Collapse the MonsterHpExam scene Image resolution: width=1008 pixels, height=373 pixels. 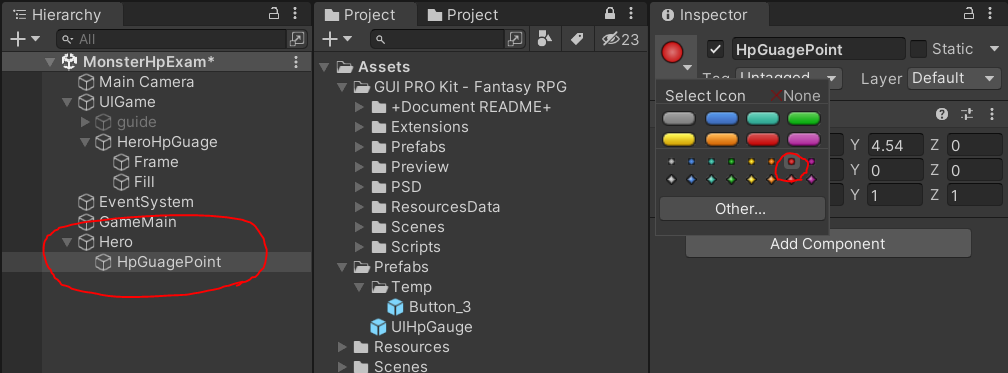pyautogui.click(x=50, y=62)
